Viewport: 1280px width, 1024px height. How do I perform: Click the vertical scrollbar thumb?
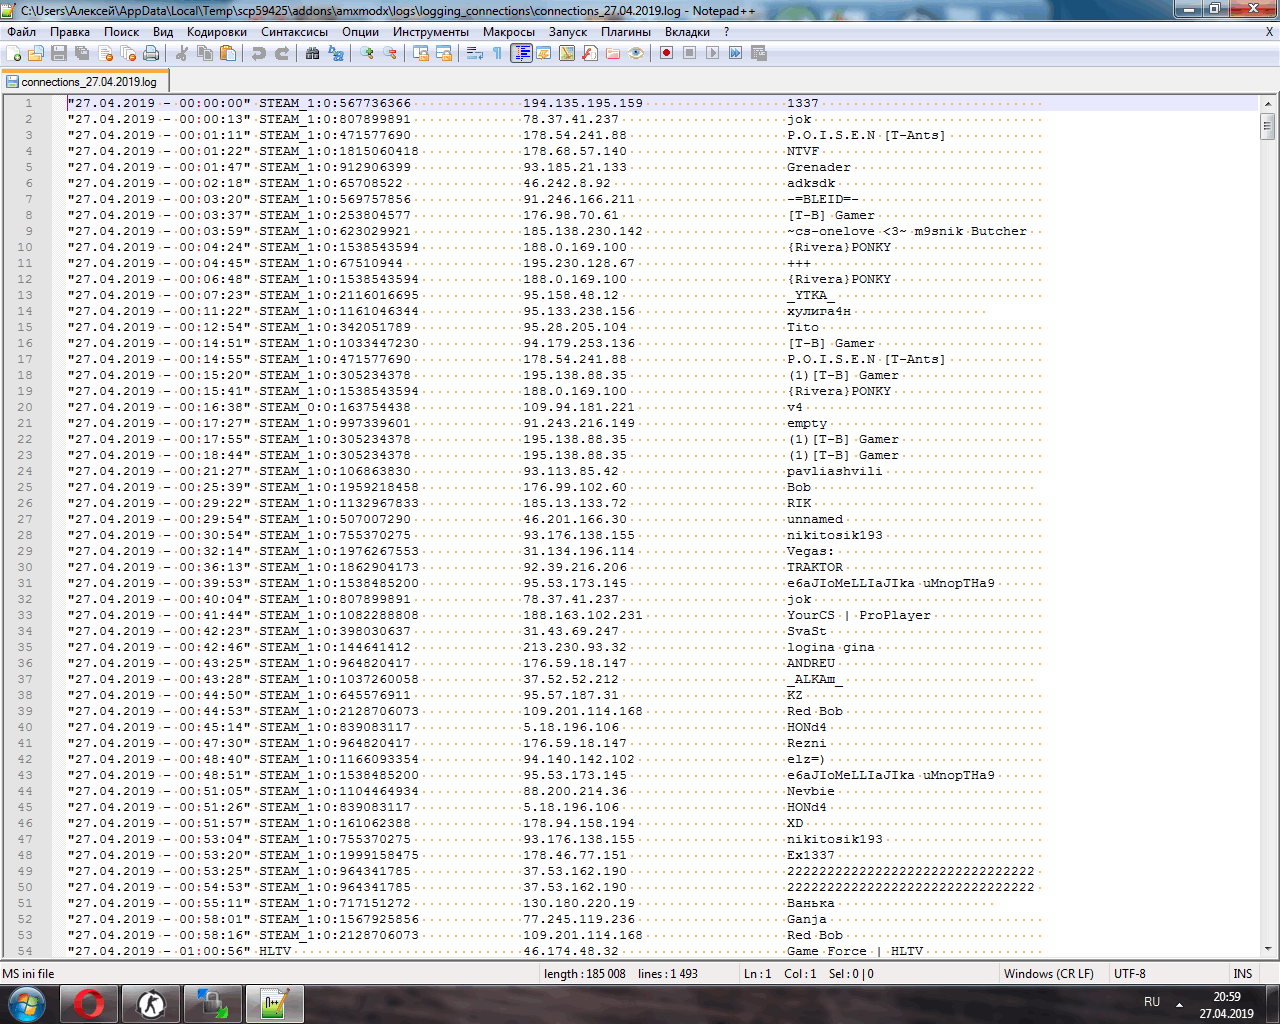(1268, 125)
